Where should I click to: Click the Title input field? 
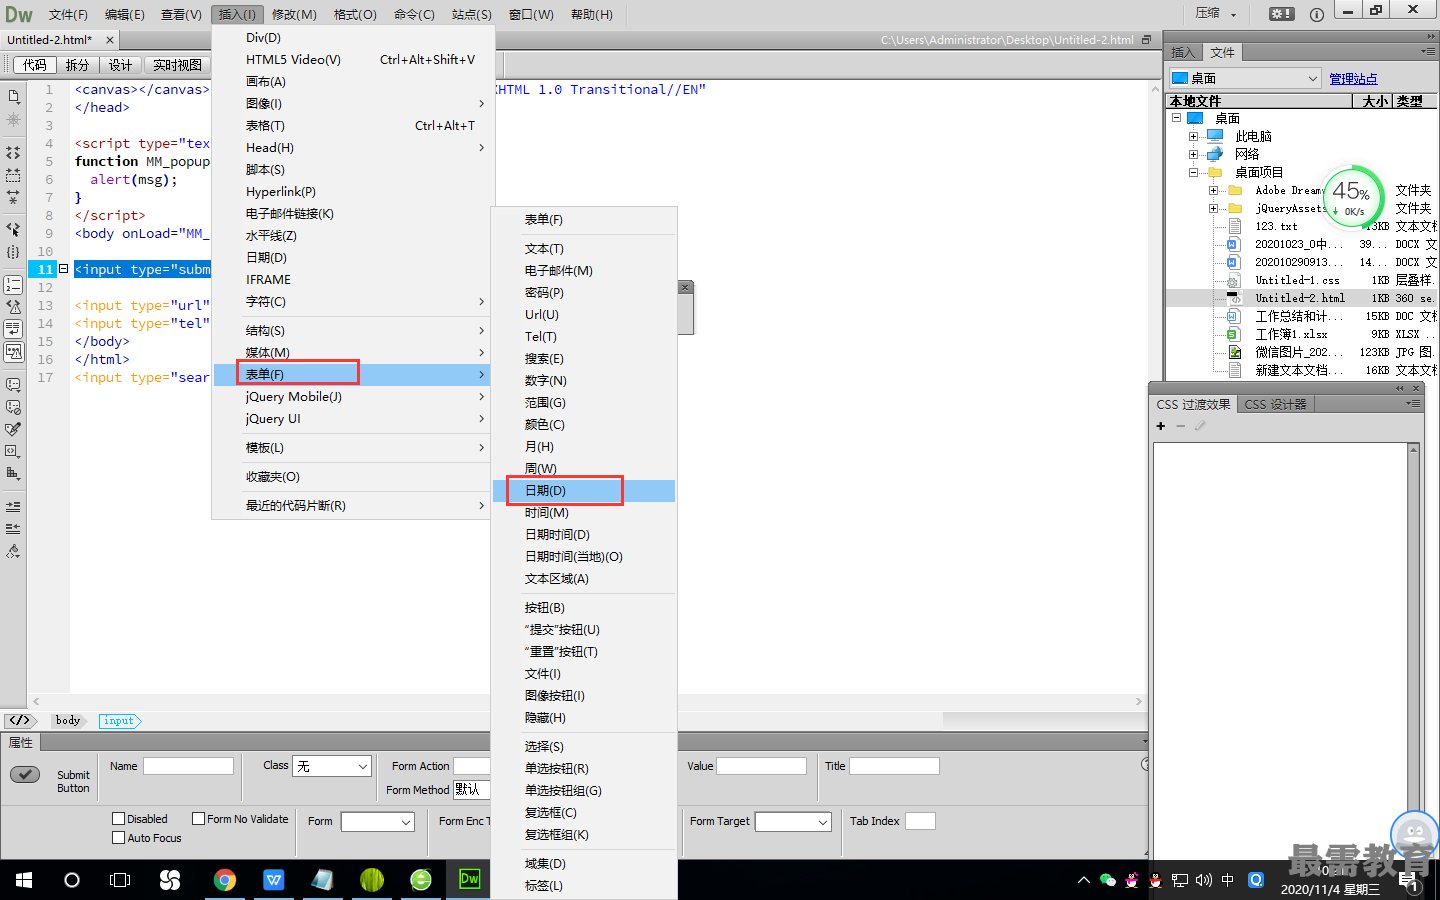click(894, 766)
